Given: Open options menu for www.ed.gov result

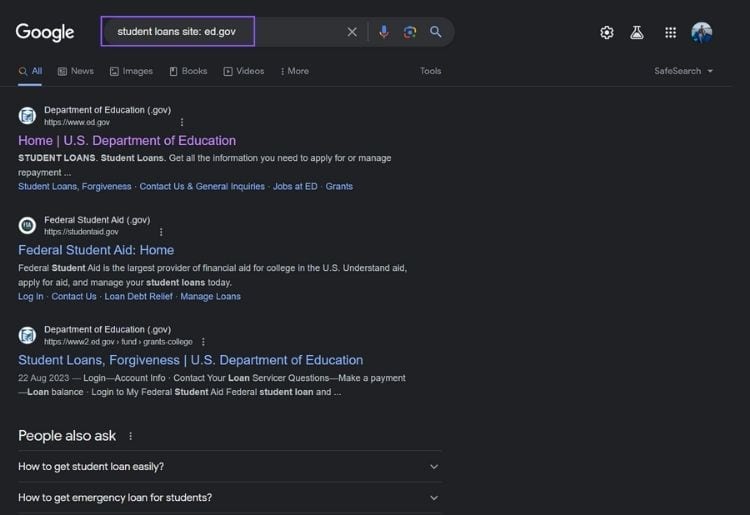Looking at the screenshot, I should [182, 122].
